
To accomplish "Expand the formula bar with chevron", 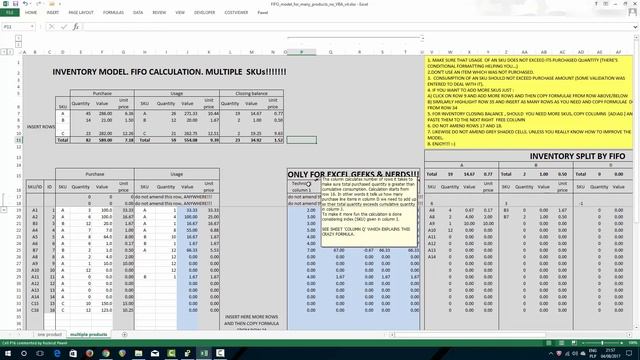I will (x=635, y=27).
